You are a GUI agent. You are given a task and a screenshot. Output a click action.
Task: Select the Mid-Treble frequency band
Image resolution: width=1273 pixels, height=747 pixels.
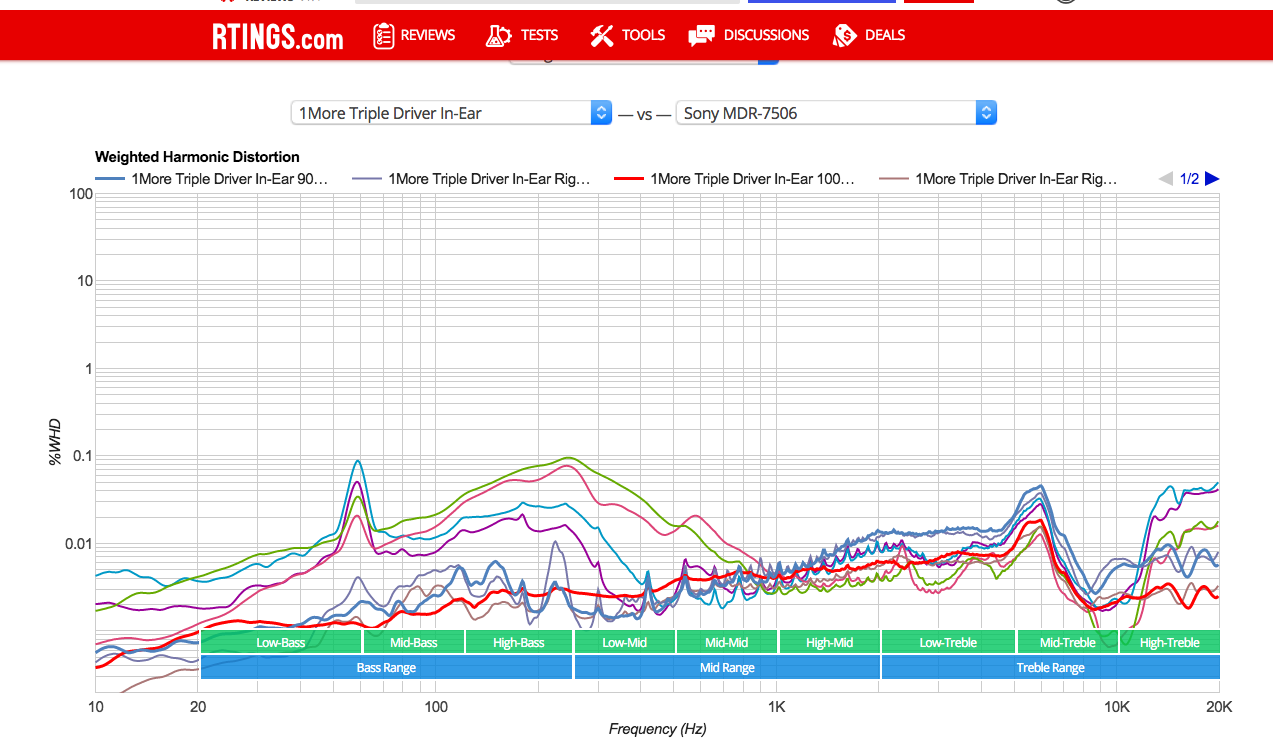pos(1068,642)
